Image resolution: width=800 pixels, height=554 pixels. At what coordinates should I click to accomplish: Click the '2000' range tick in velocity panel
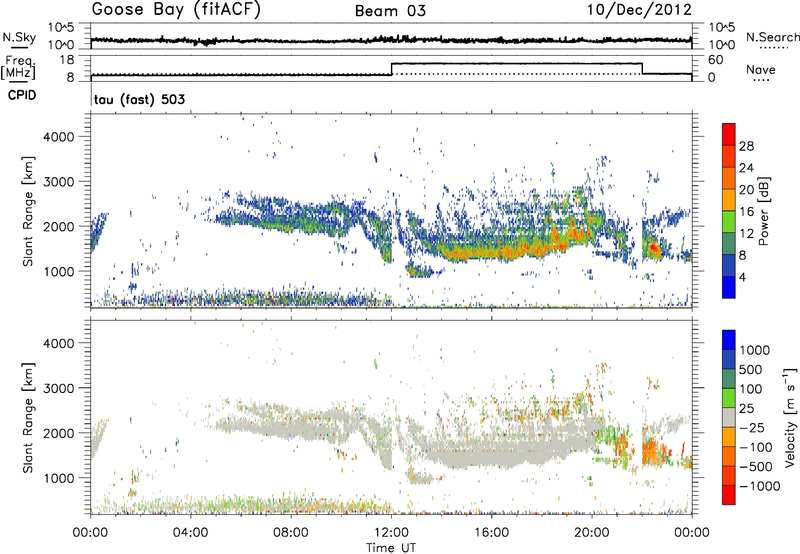pyautogui.click(x=58, y=433)
